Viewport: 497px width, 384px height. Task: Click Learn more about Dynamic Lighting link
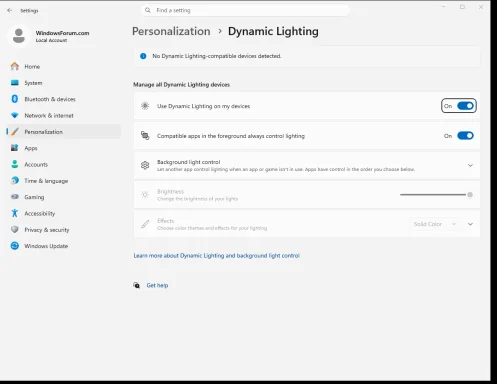(x=217, y=256)
